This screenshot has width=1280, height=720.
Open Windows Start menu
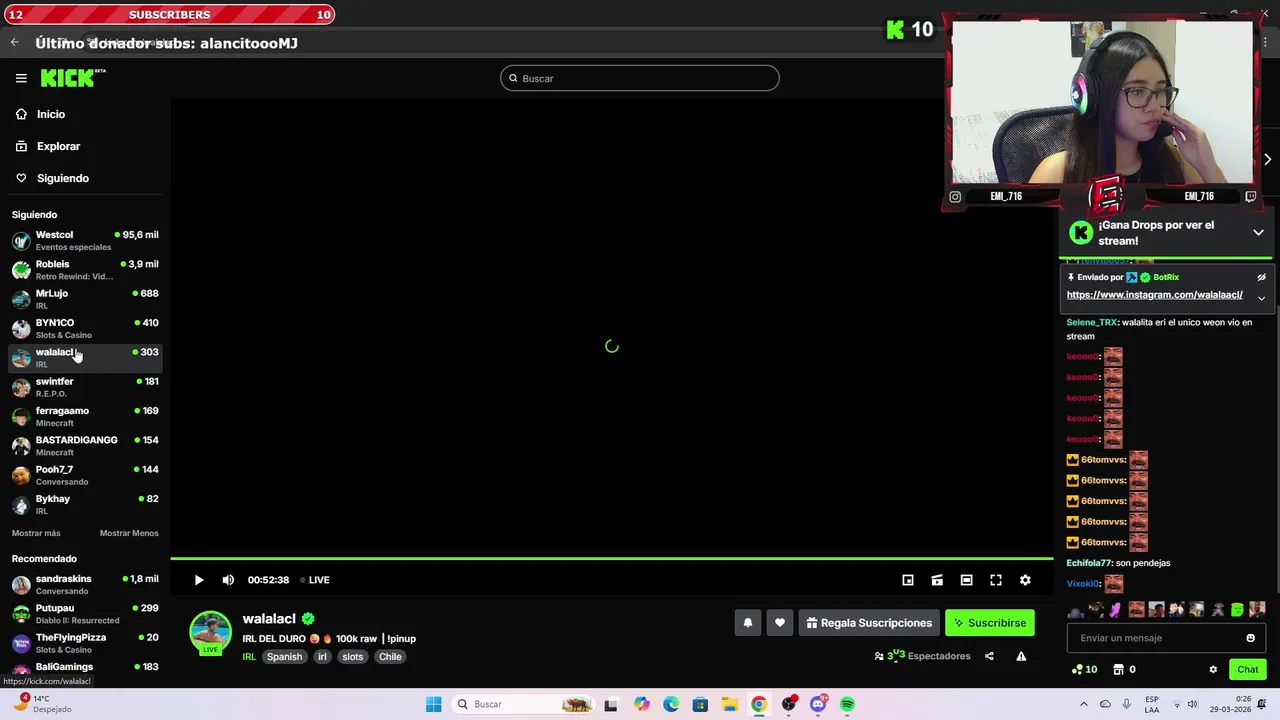(433, 704)
